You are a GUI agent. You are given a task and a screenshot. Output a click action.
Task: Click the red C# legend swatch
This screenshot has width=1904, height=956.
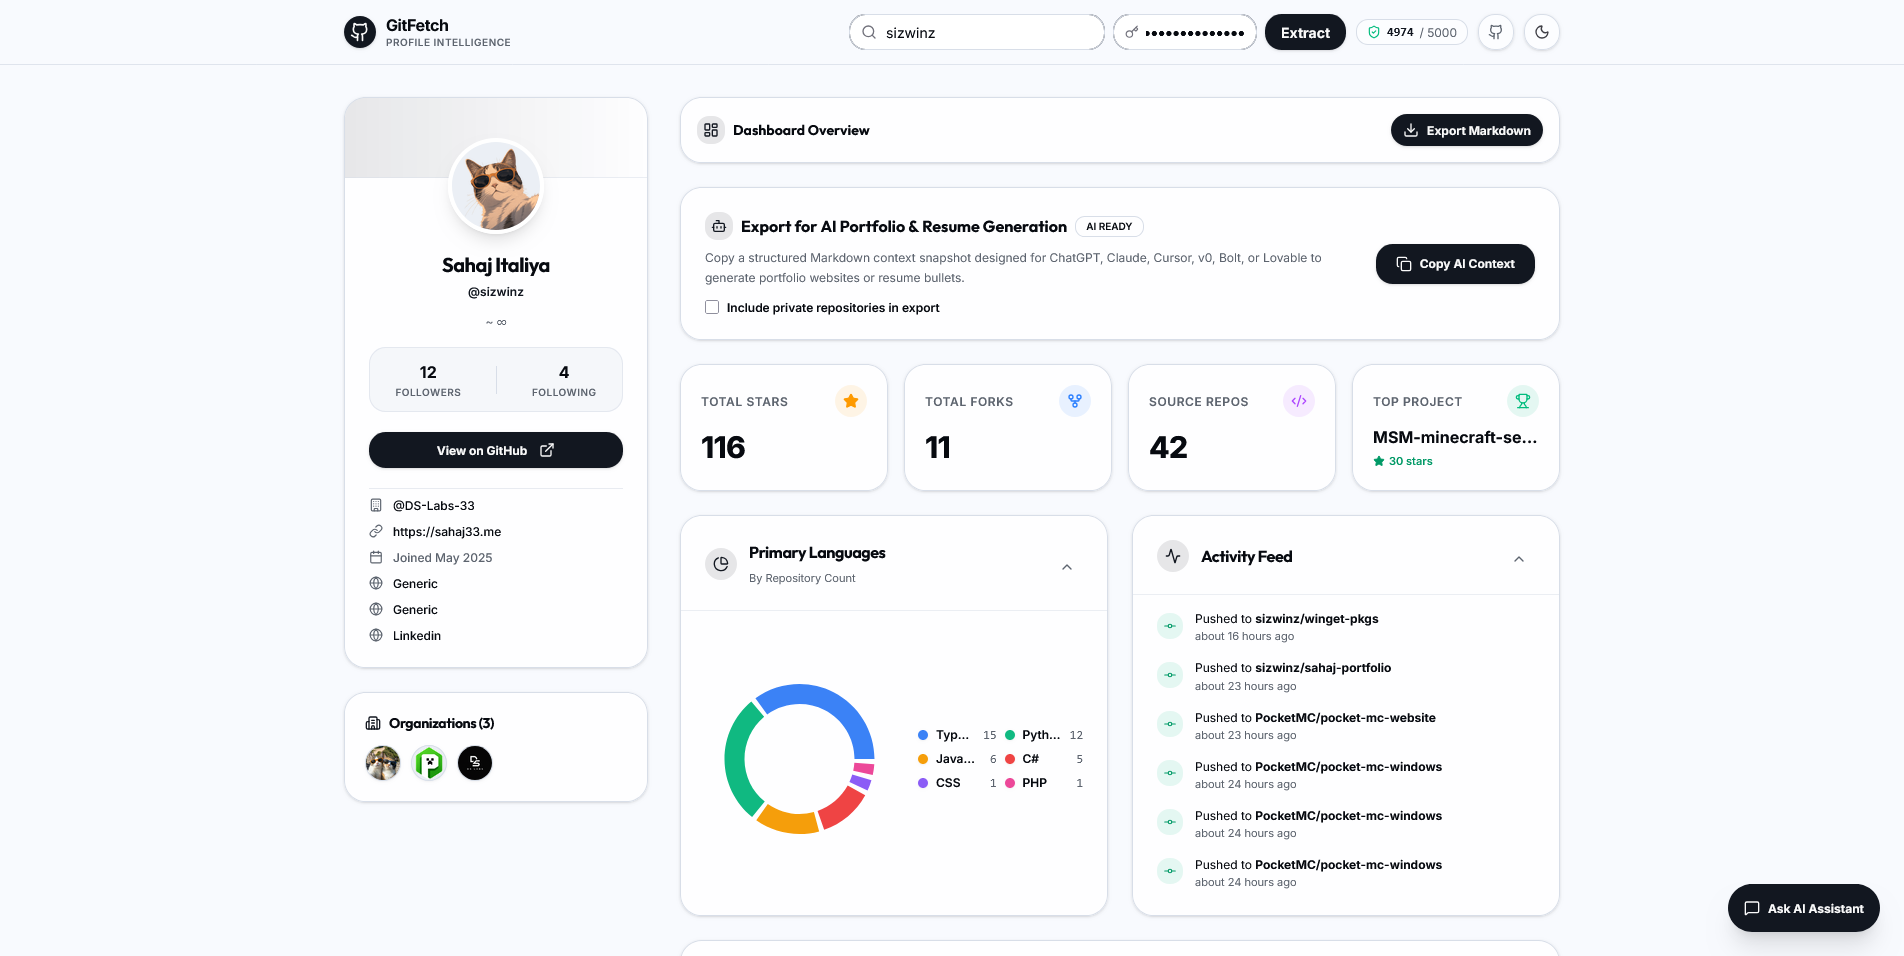click(1010, 759)
